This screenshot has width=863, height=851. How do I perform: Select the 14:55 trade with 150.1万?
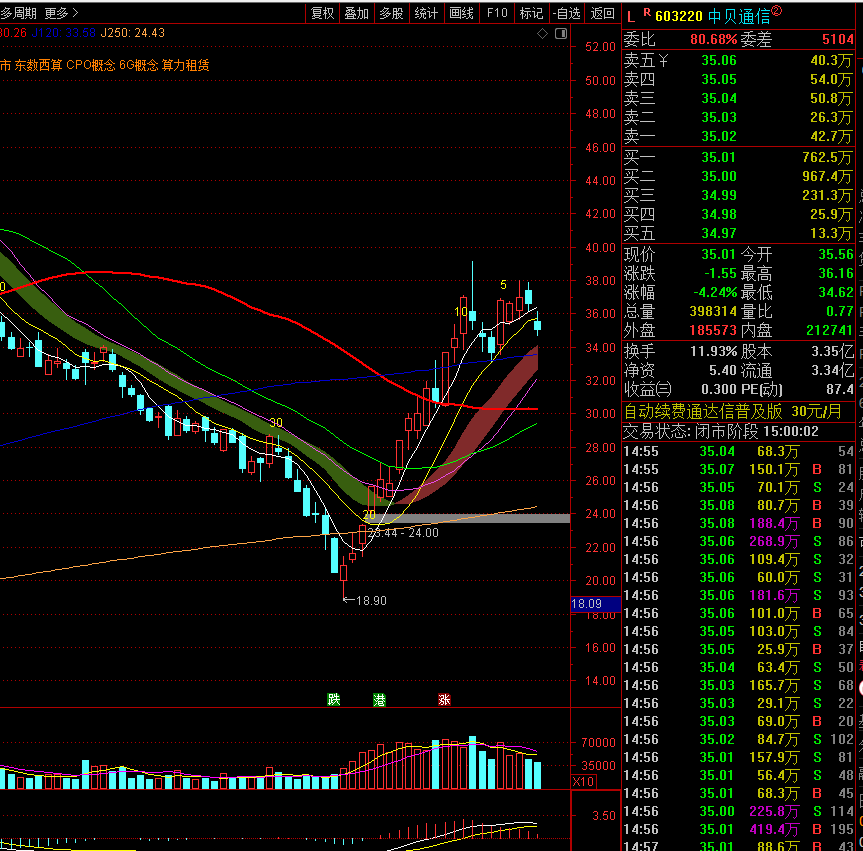point(738,470)
